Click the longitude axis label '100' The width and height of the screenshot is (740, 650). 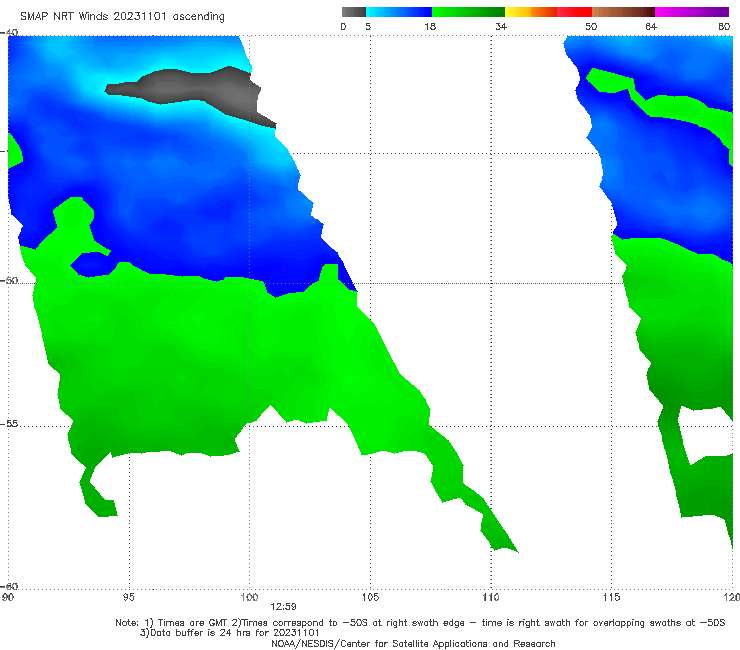(249, 598)
